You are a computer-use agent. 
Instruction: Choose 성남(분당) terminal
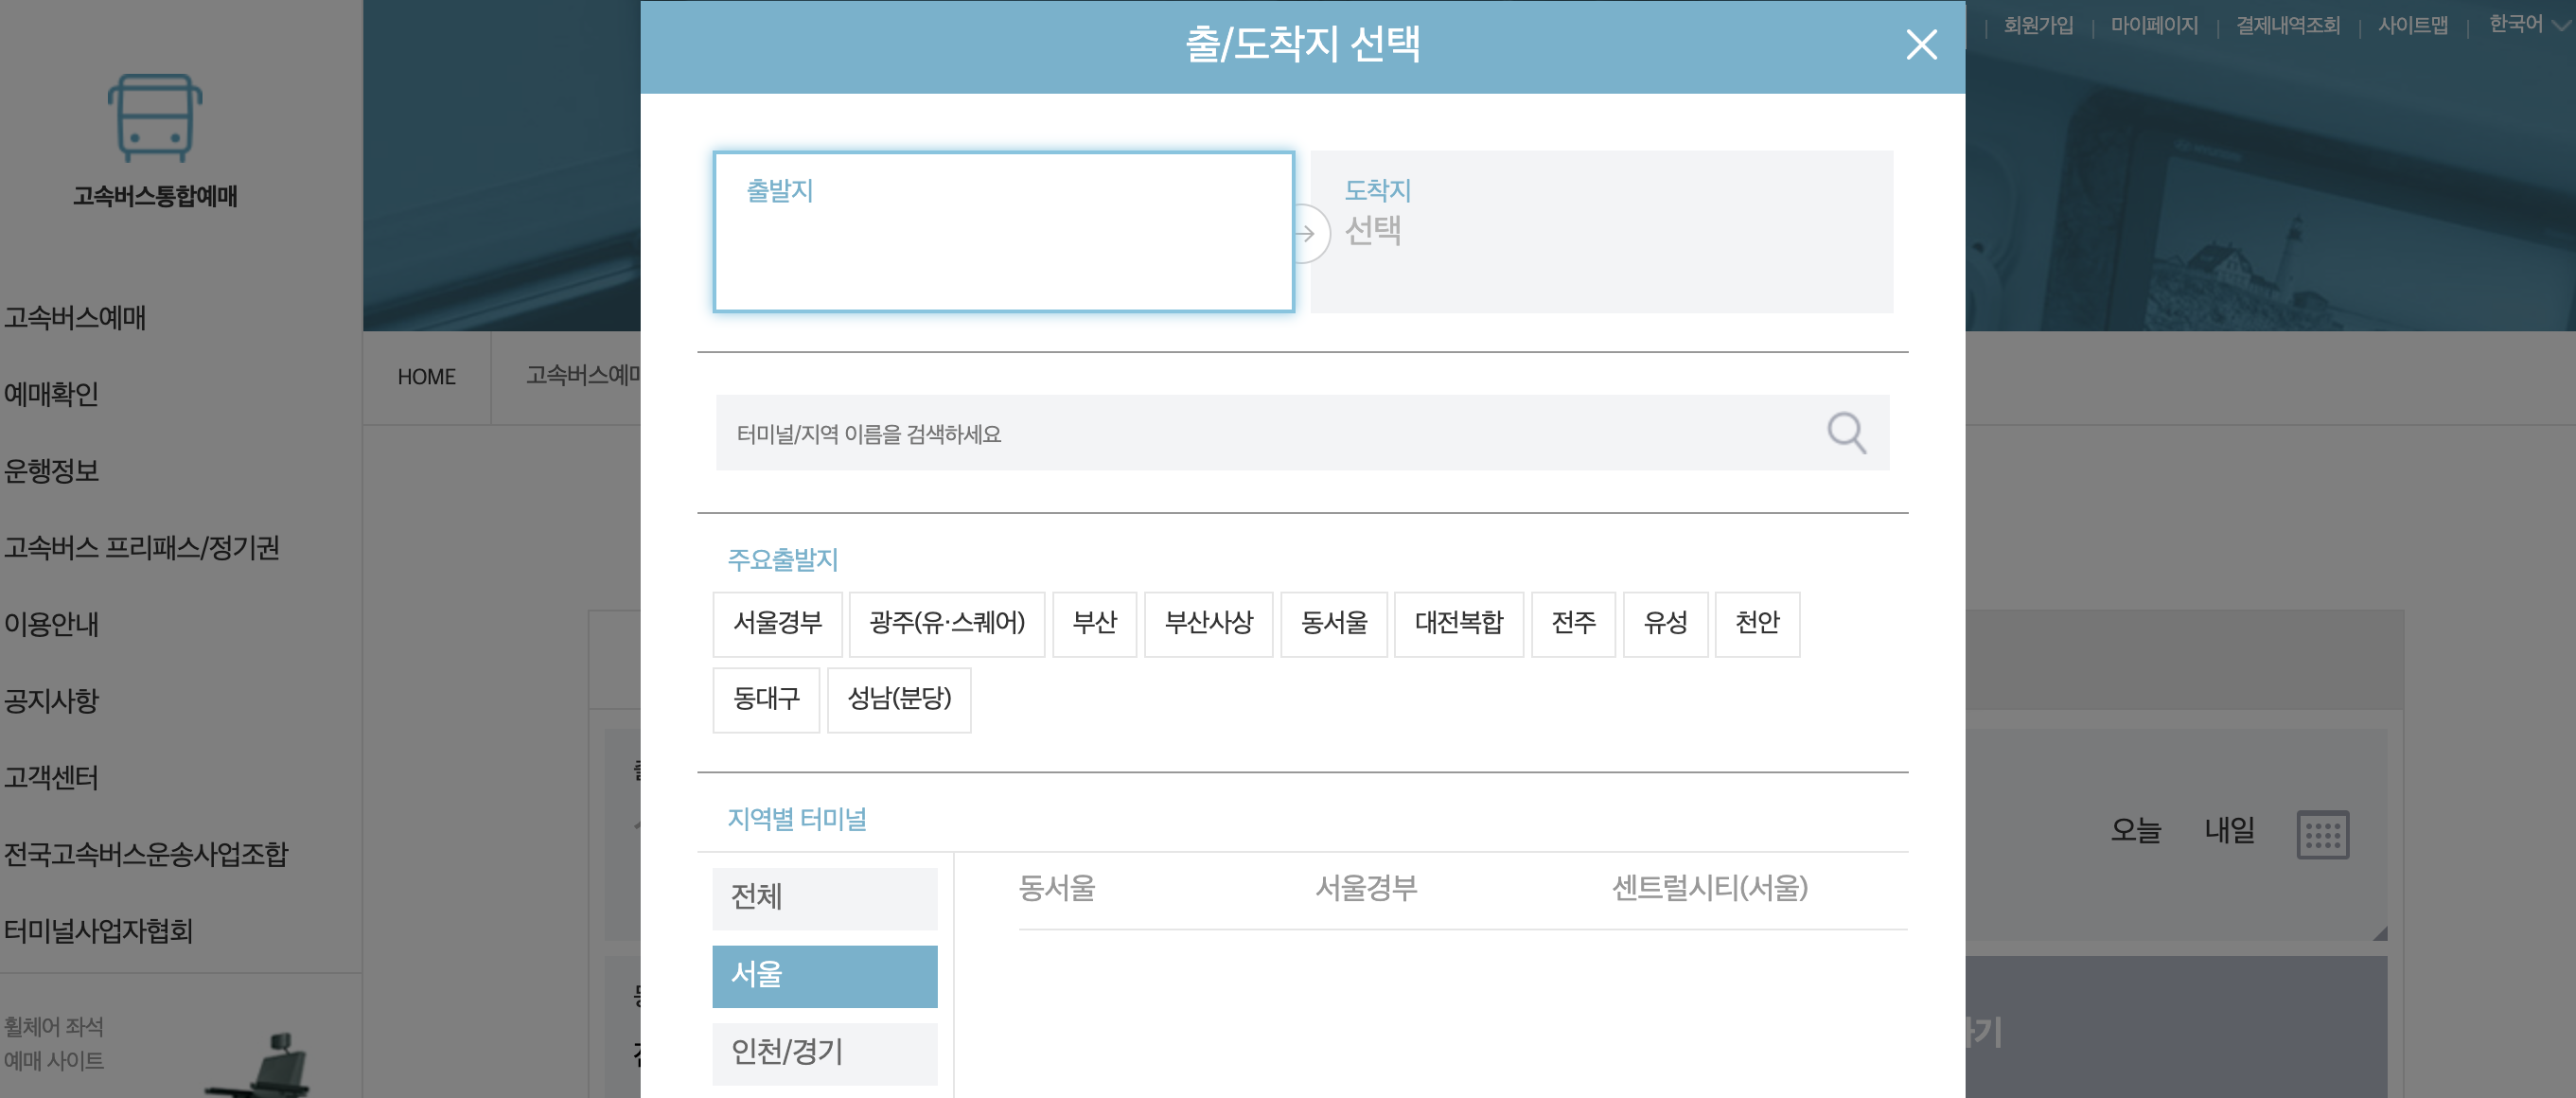[x=898, y=700]
